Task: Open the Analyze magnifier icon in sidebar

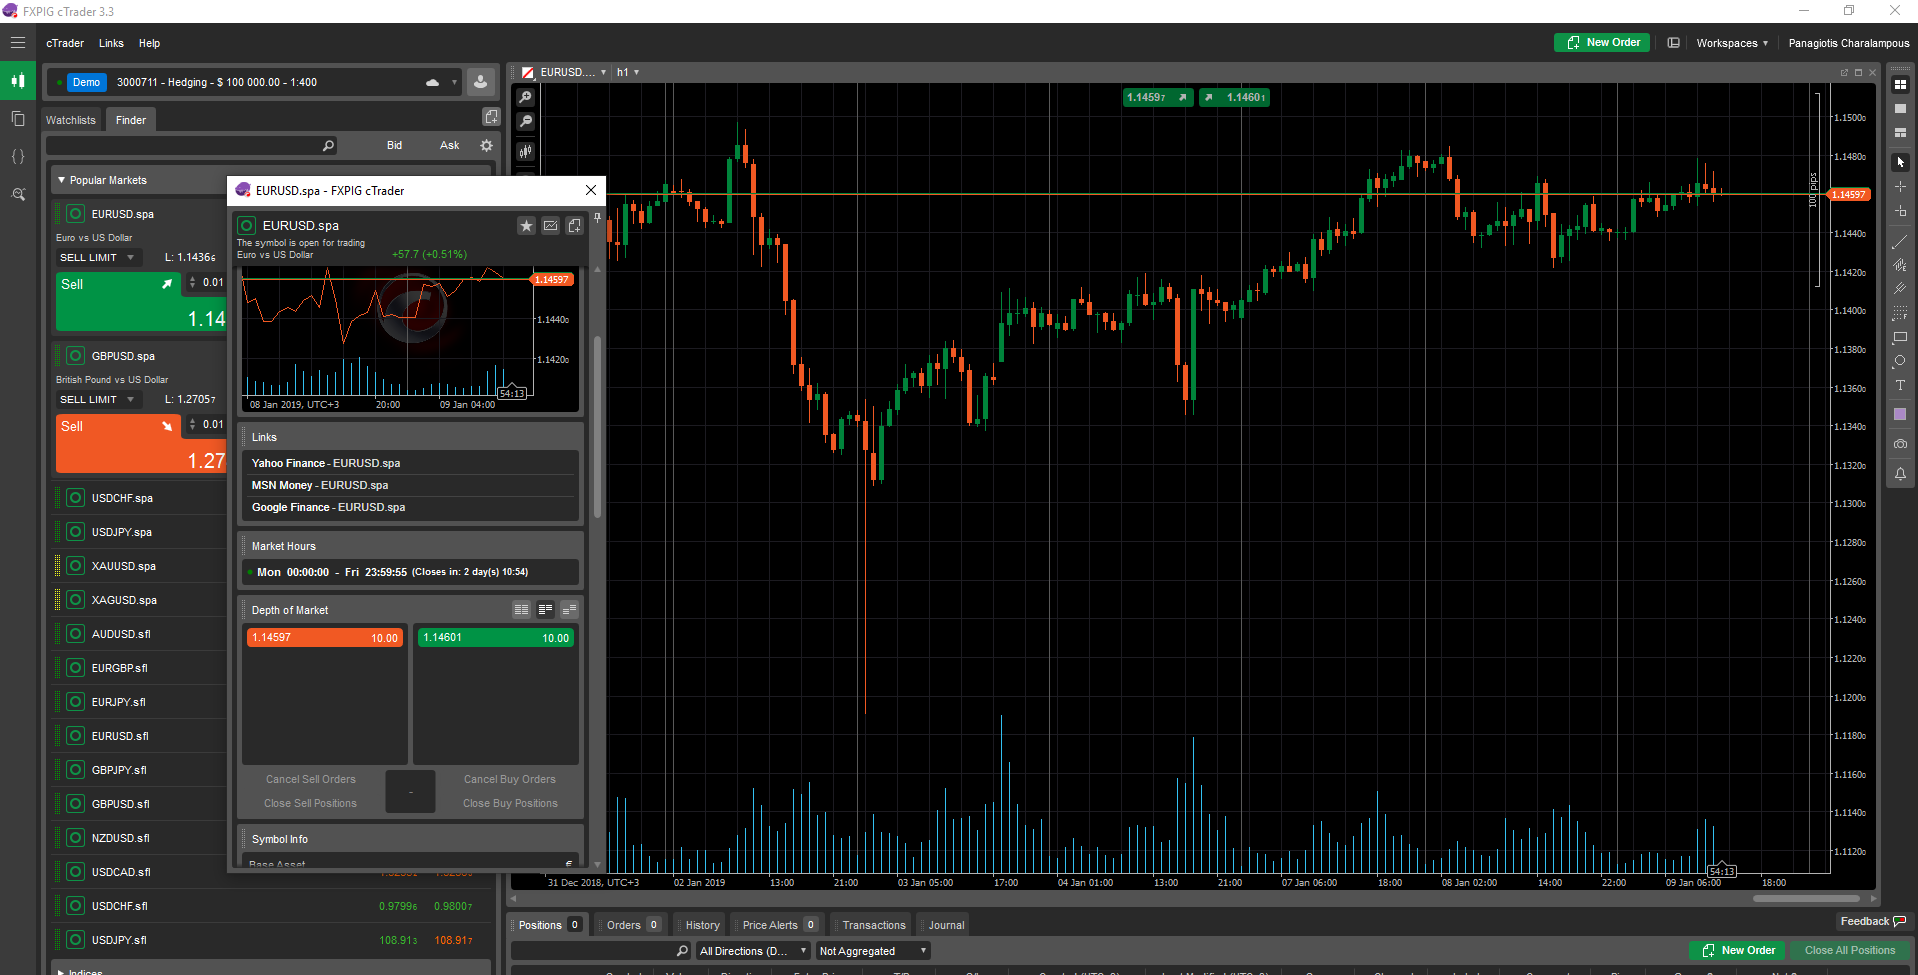Action: (x=18, y=194)
